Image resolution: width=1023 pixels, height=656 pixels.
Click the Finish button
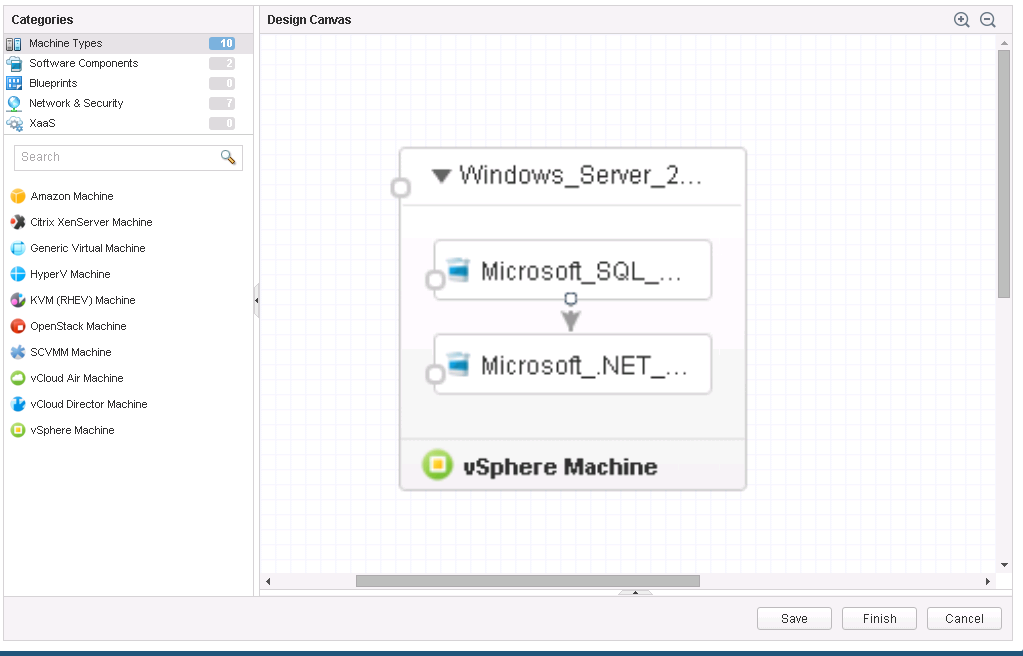tap(879, 618)
